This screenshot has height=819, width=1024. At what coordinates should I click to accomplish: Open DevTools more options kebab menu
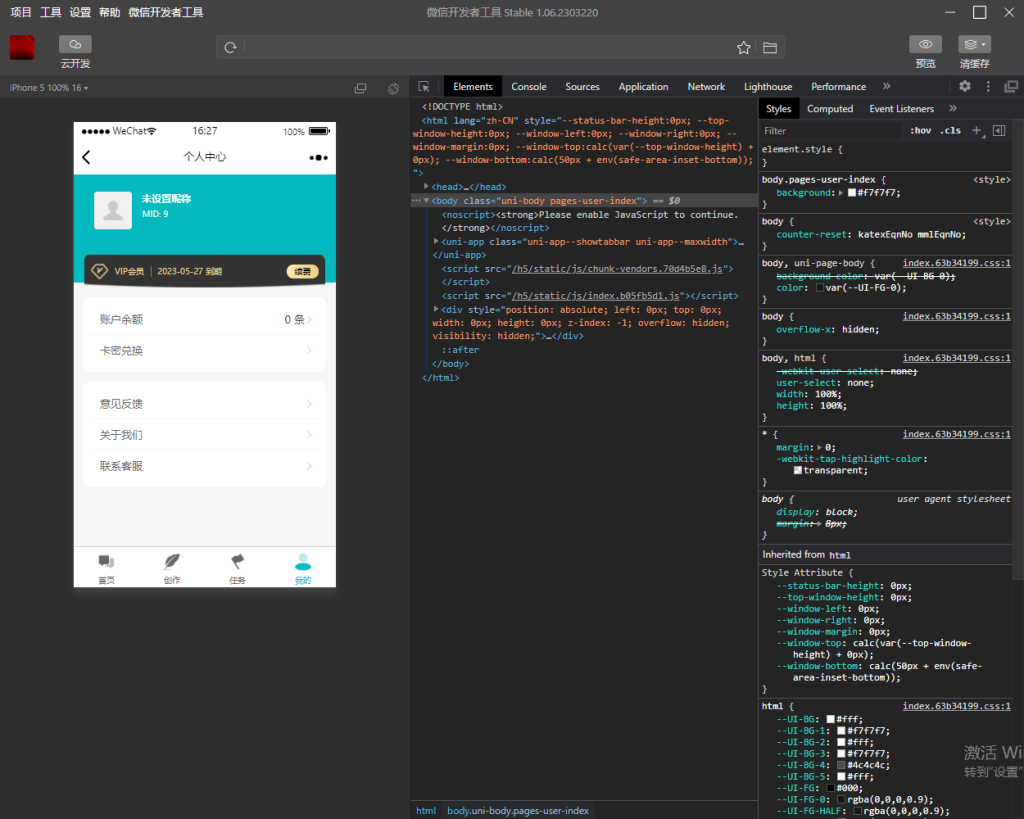click(x=988, y=86)
